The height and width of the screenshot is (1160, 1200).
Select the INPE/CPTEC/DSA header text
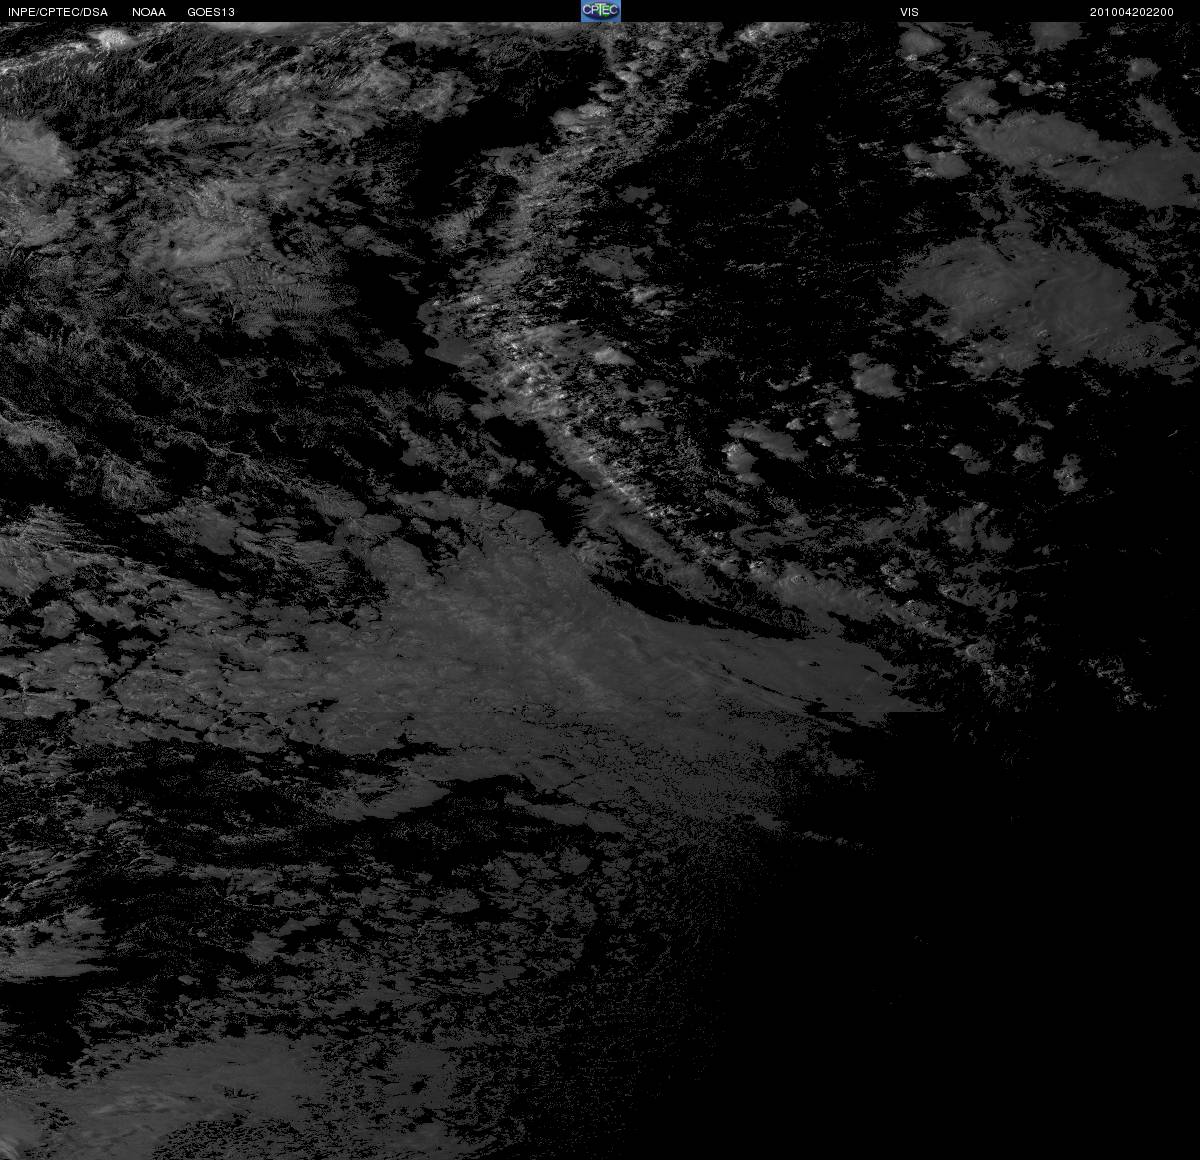58,12
